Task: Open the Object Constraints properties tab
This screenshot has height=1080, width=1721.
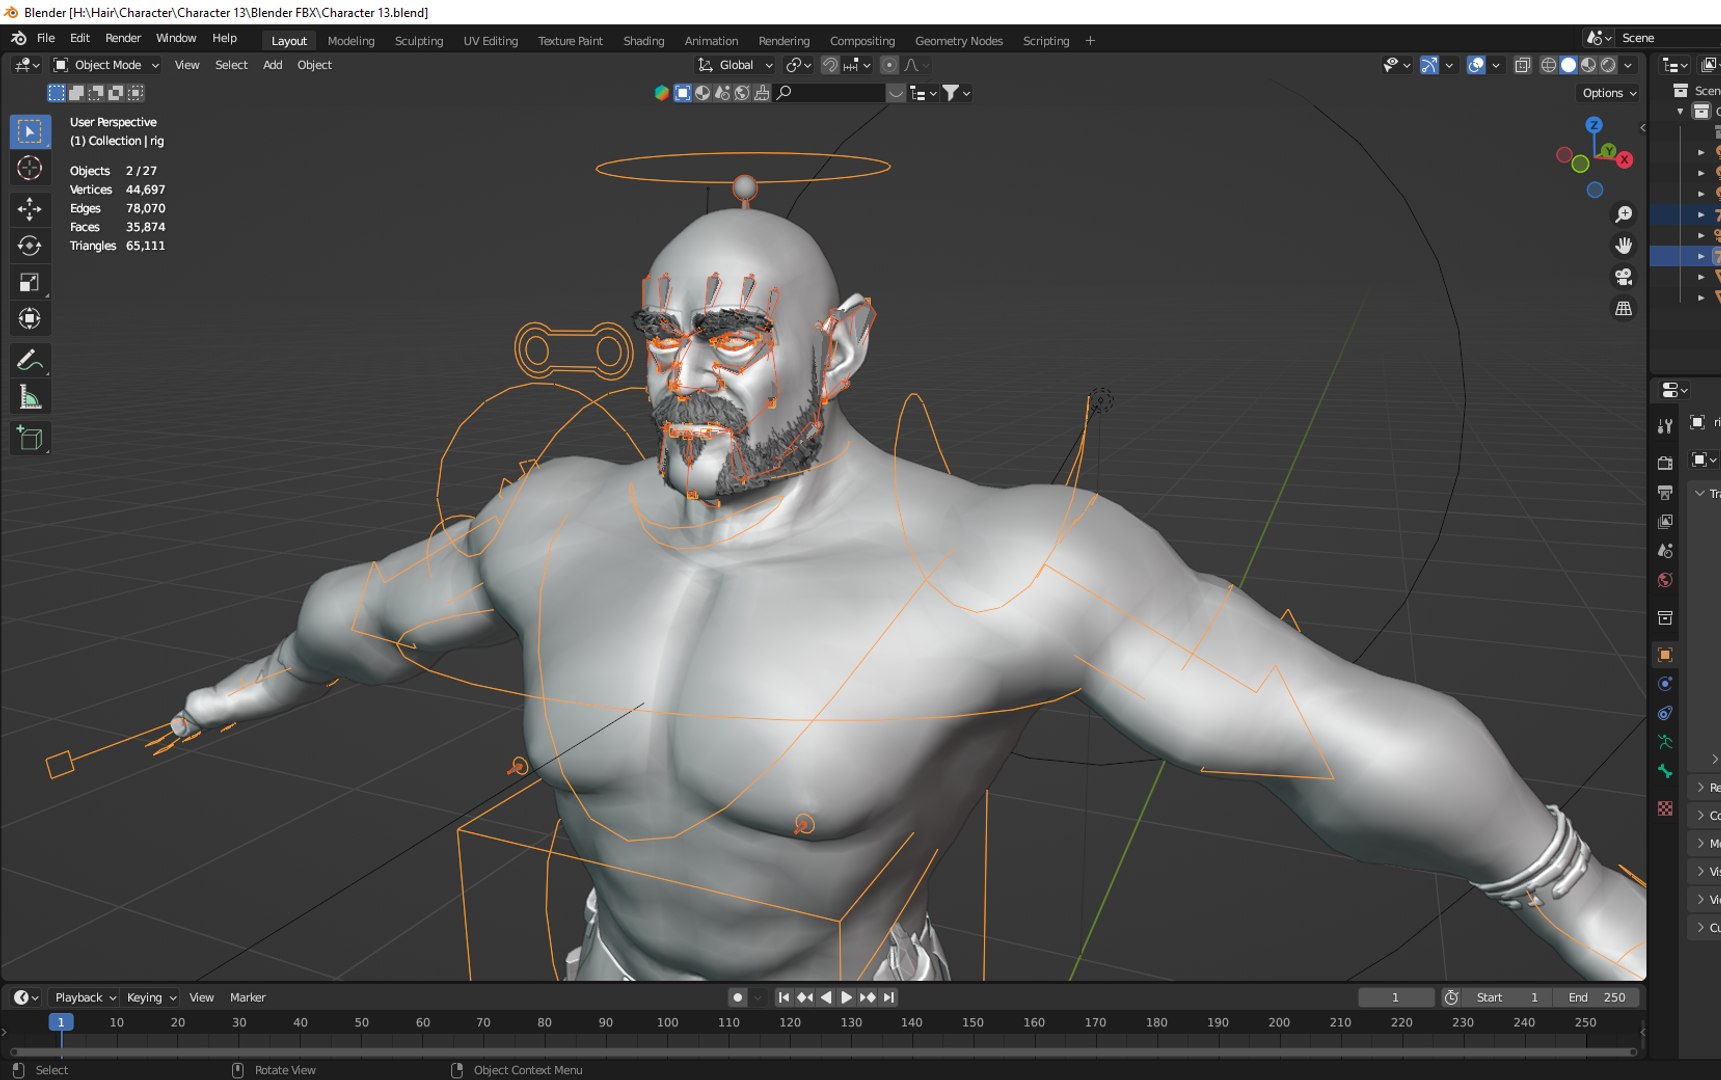Action: (1665, 713)
